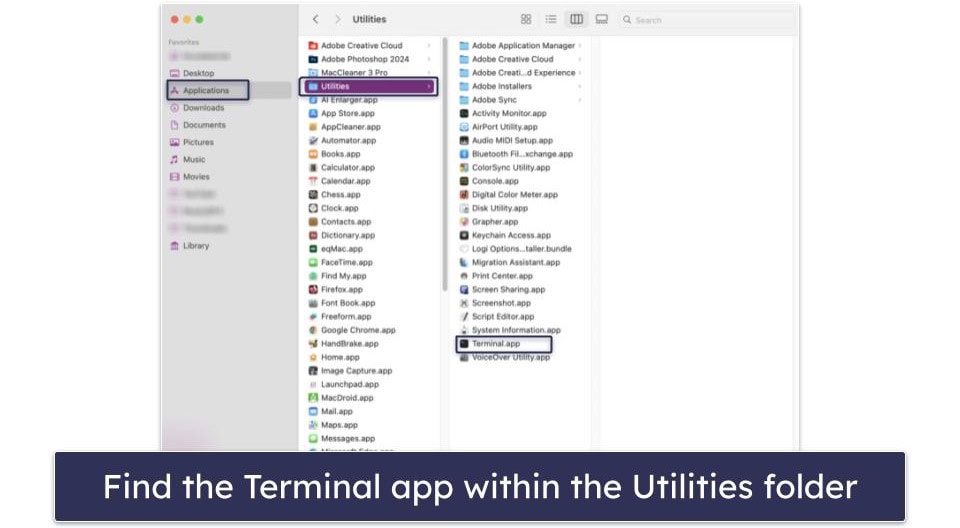Select the Digital Color Meter.app icon
This screenshot has width=960, height=528.
pos(464,194)
